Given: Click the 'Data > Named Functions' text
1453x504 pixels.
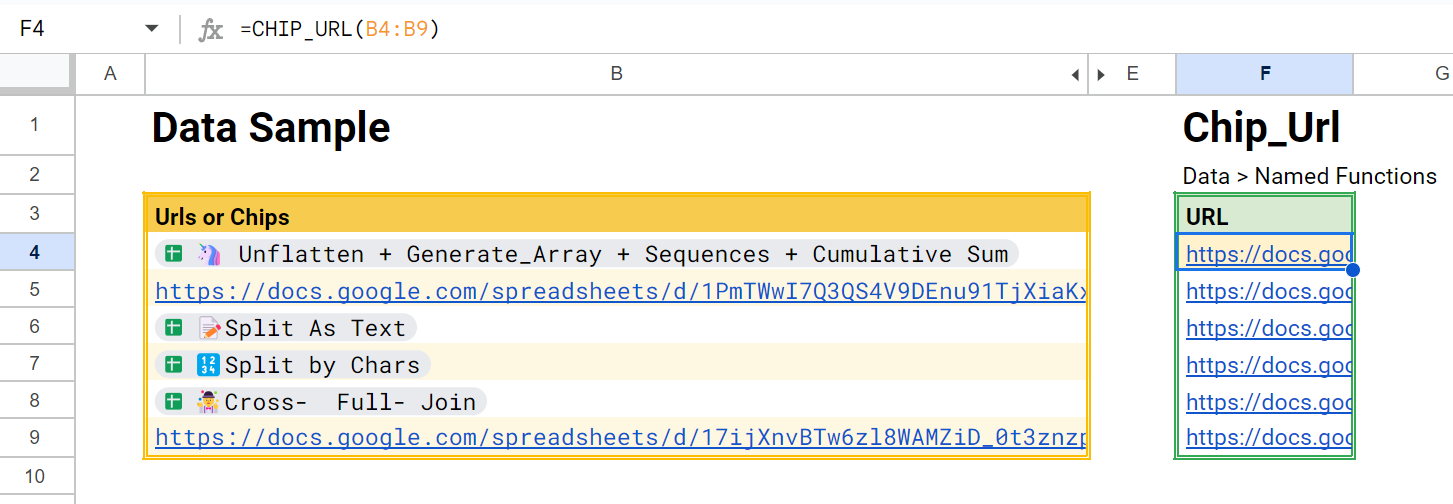Looking at the screenshot, I should (1309, 176).
